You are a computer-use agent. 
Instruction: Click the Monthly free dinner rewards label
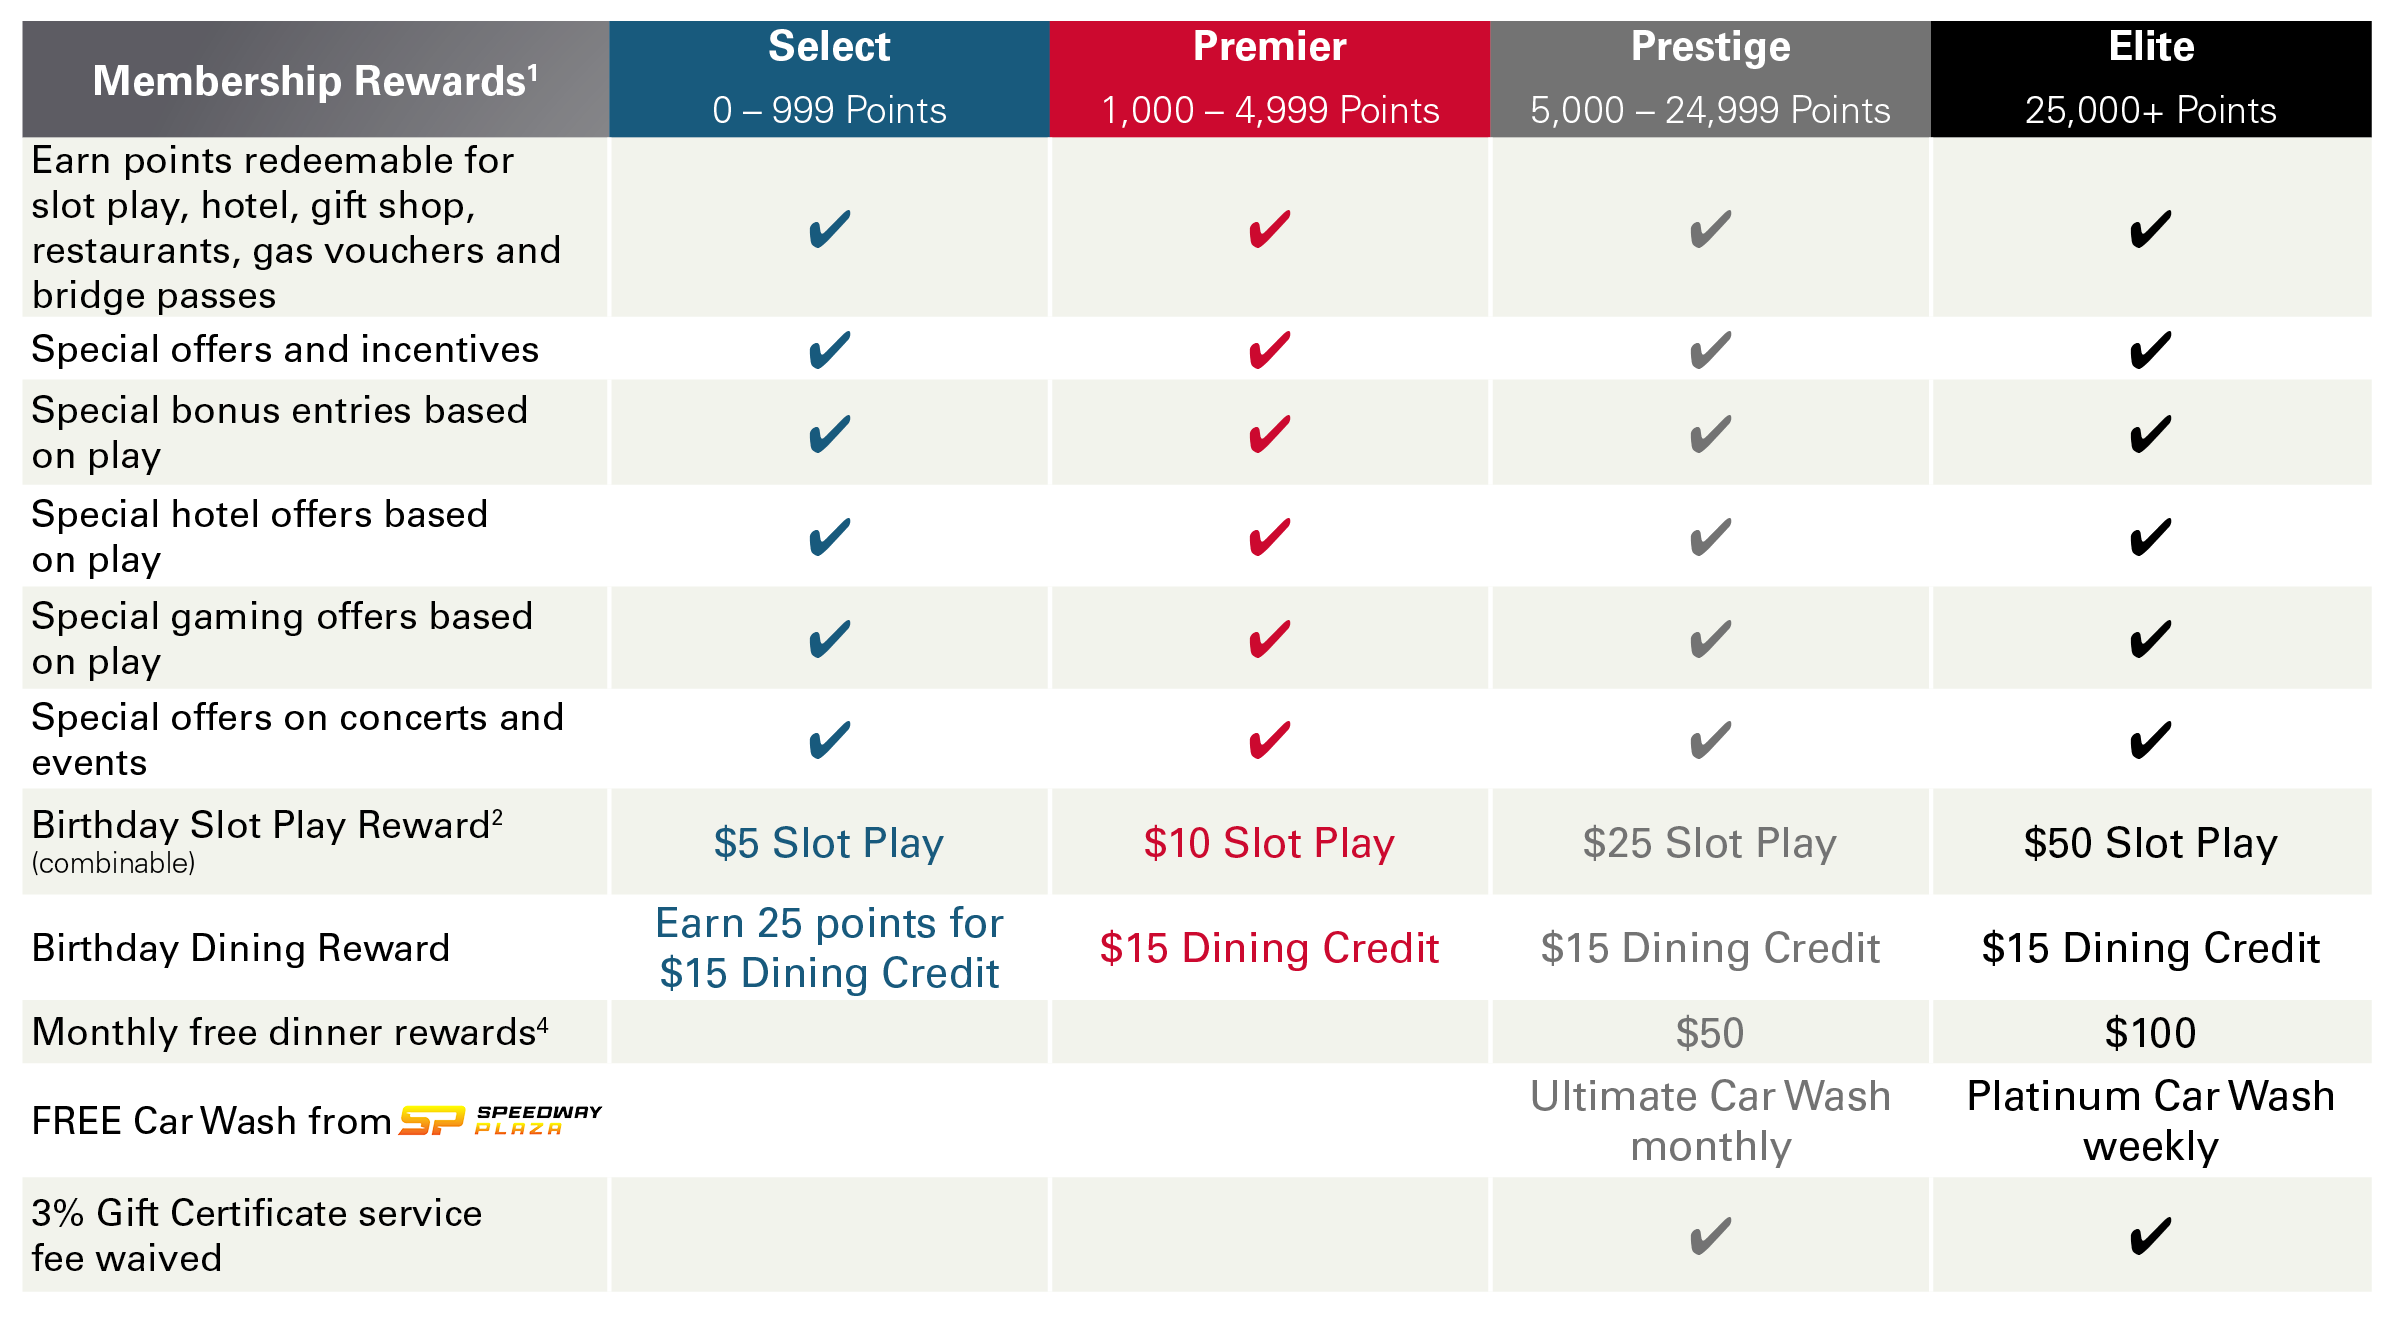pos(290,1032)
